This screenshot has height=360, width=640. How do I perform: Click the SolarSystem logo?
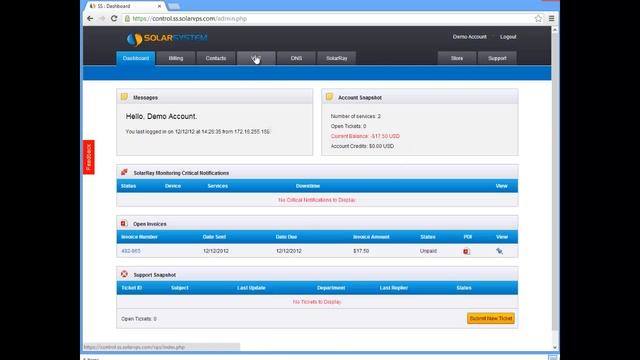(167, 38)
